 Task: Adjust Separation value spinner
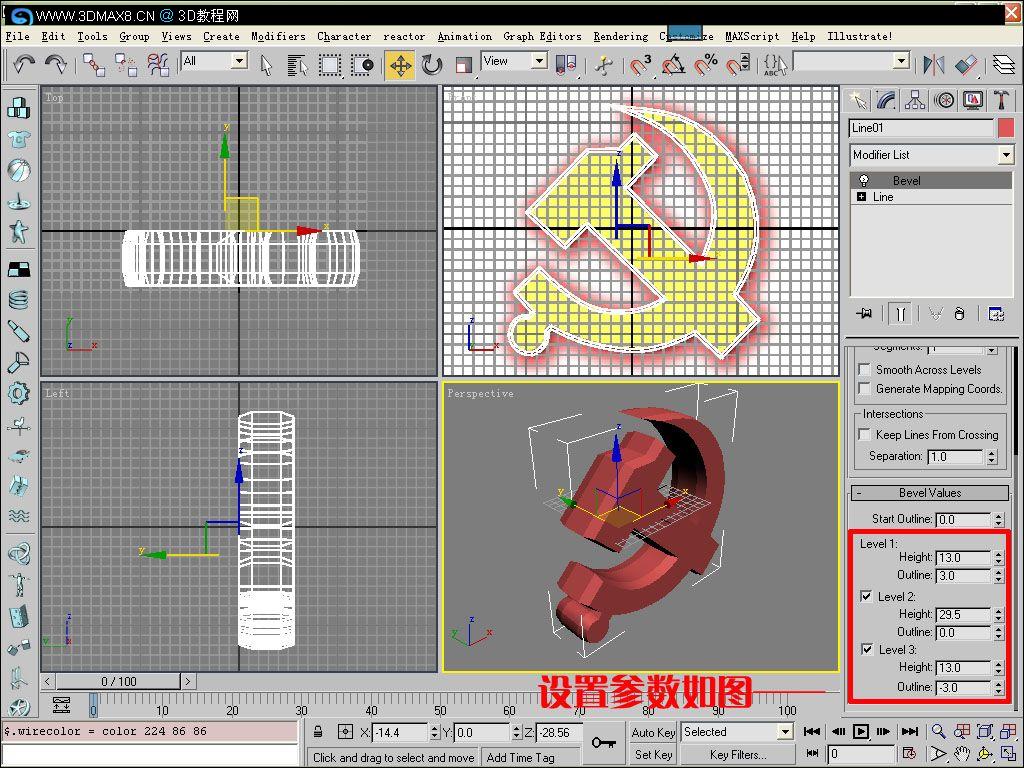click(x=992, y=456)
